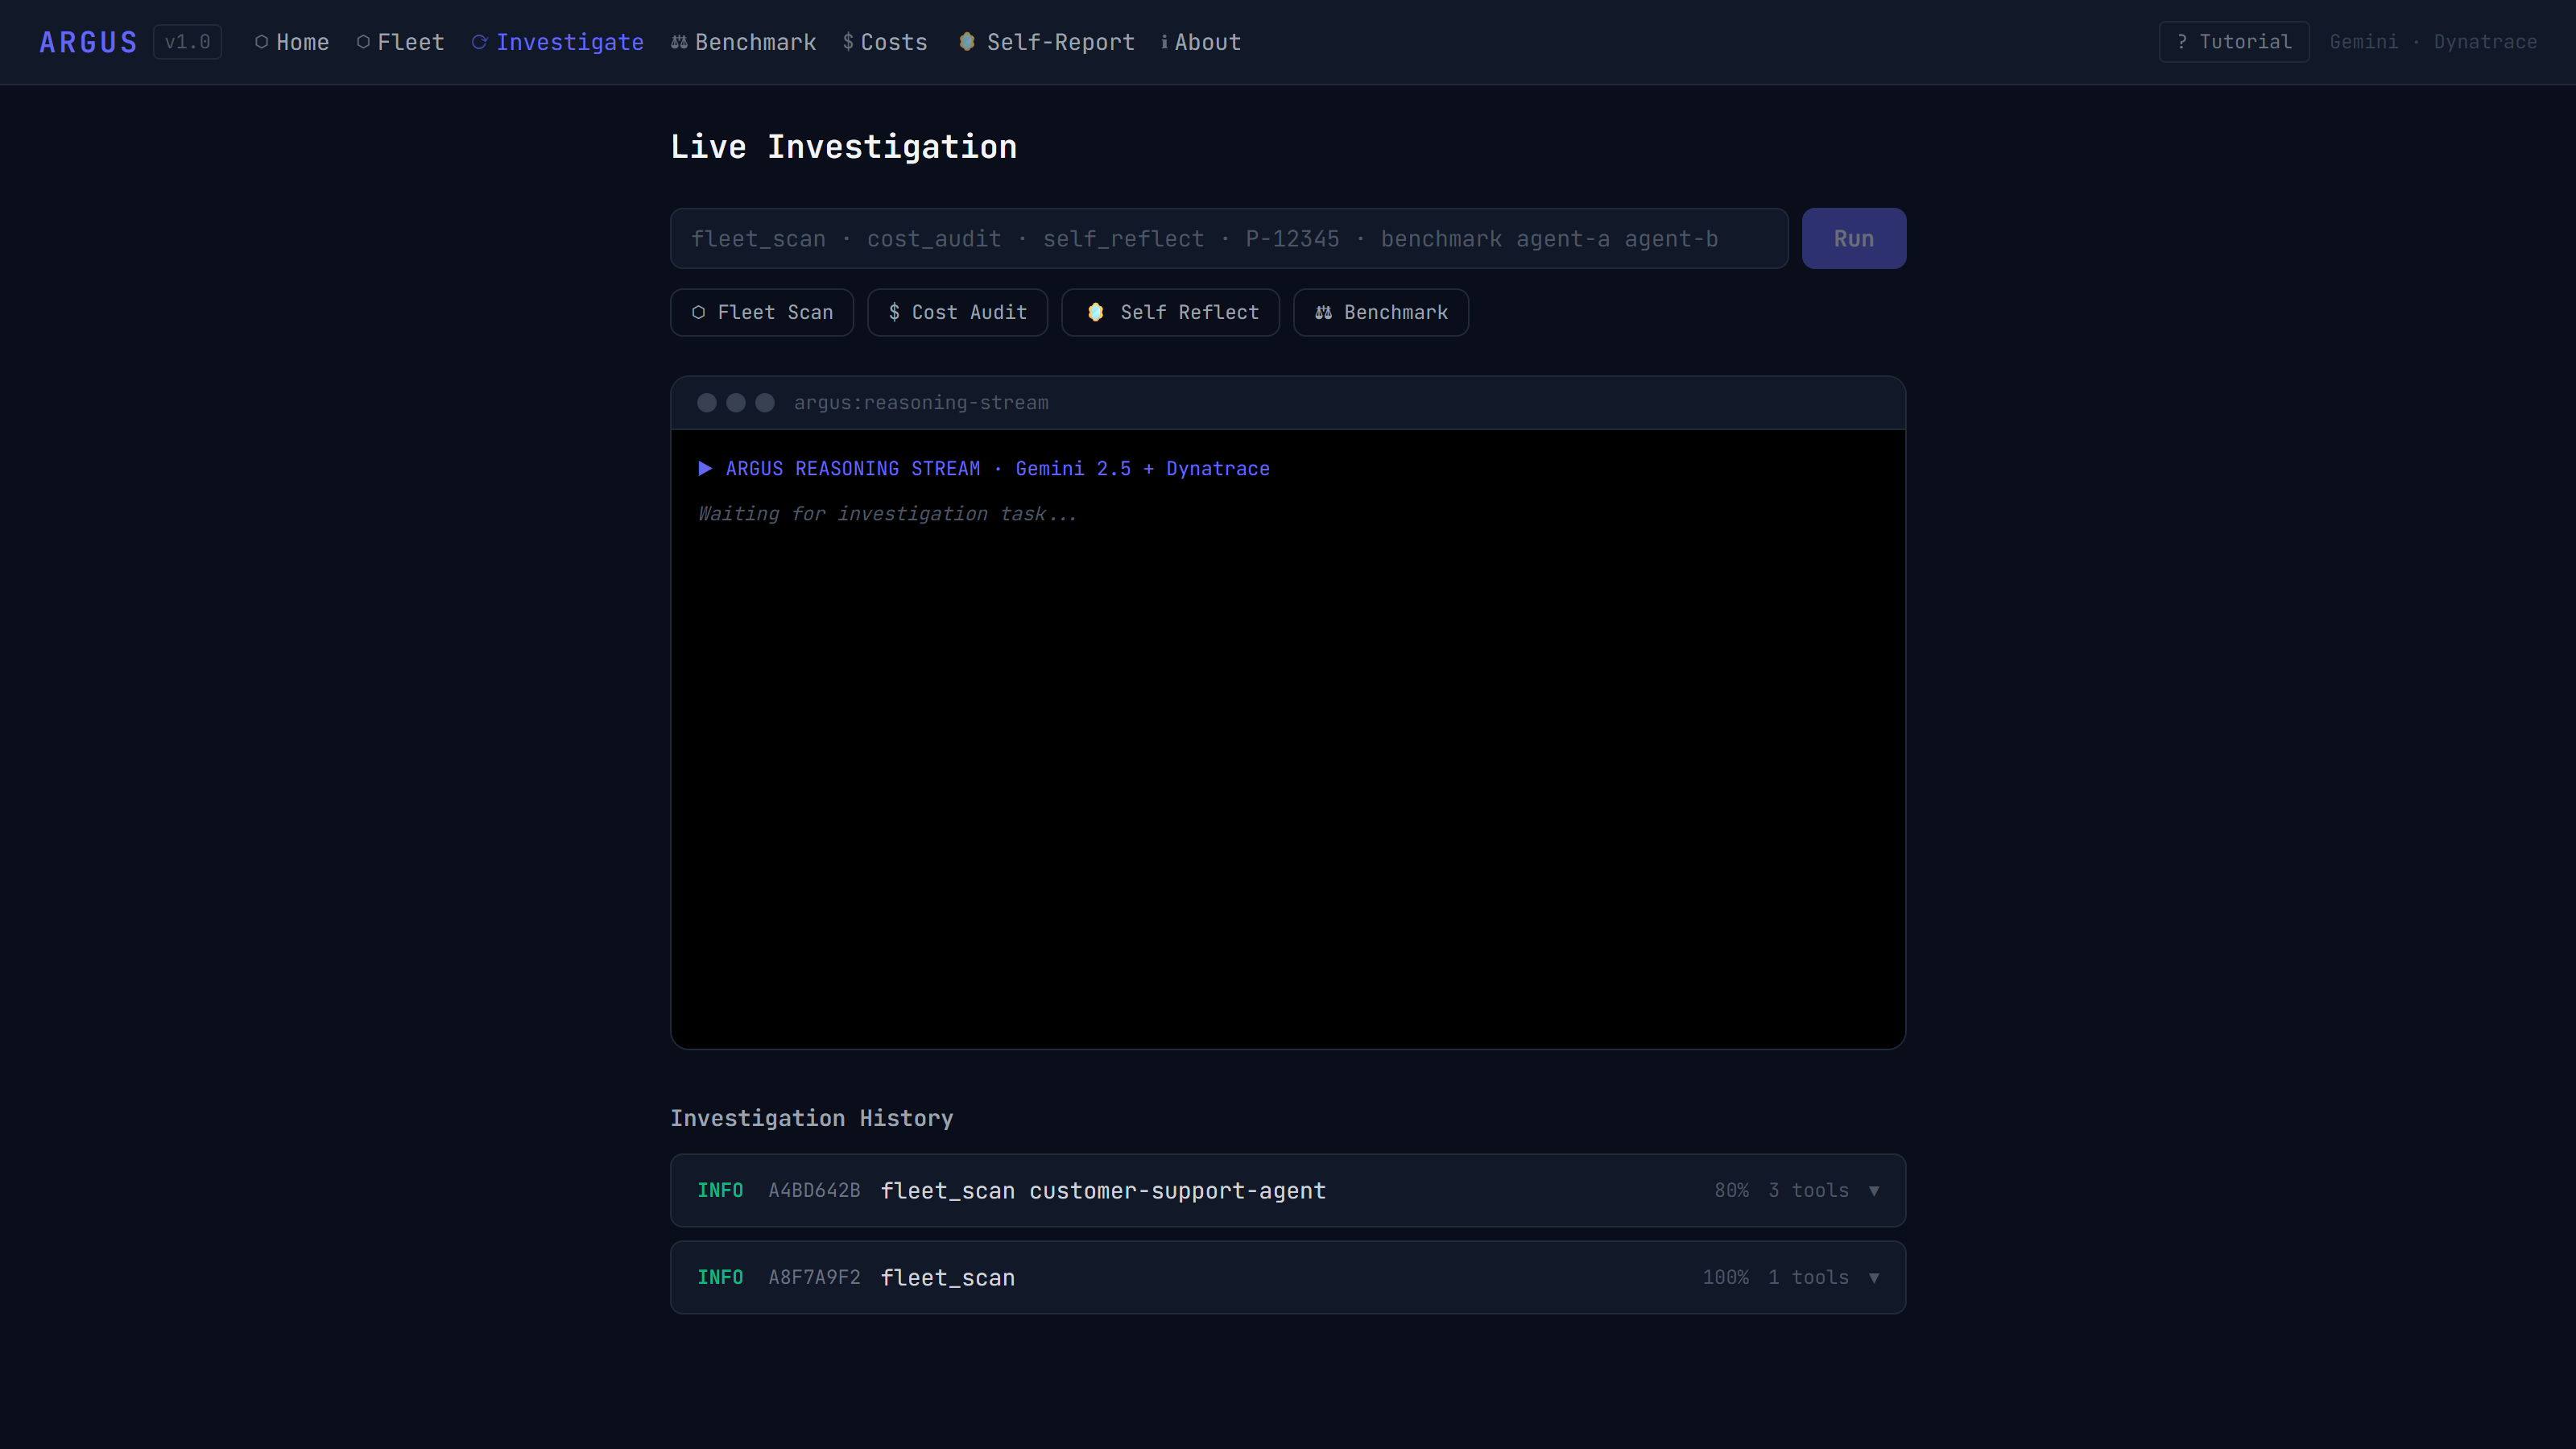Click the first terminal window dot
2576x1449 pixels.
[x=707, y=403]
